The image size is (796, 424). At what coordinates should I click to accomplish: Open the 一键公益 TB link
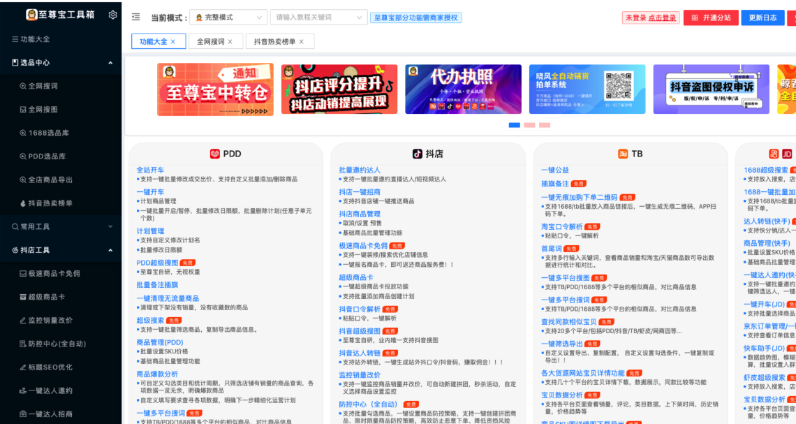point(555,170)
